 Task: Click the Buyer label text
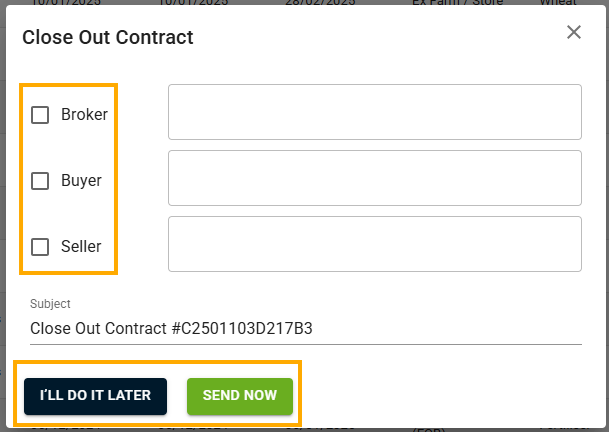81,181
